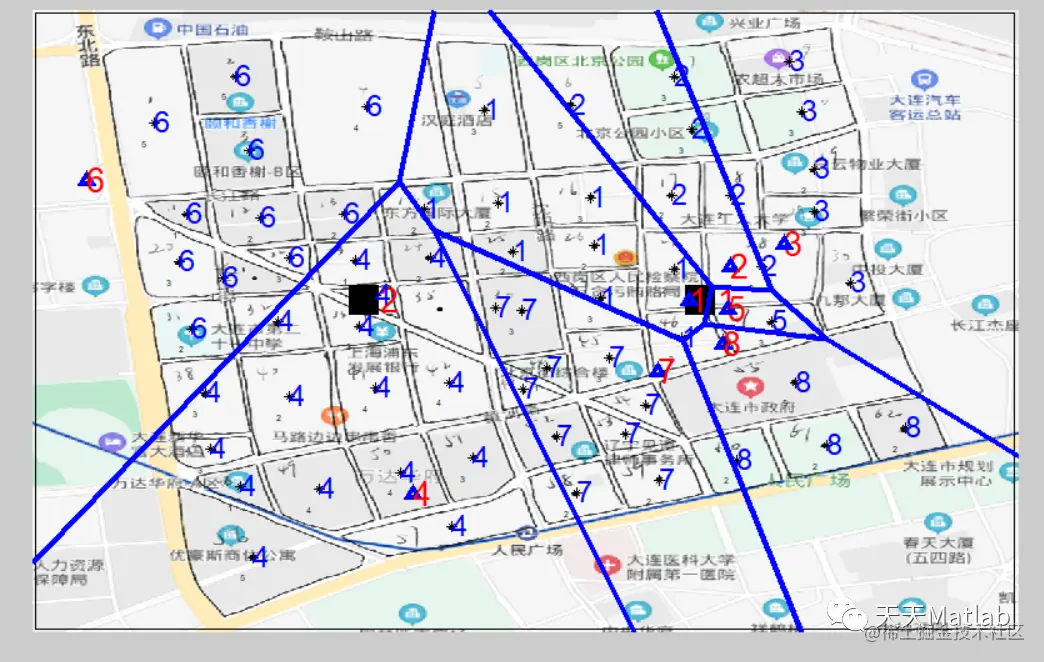Select the red hospital icon 大连医科大学附属第一医院
Screen dimensions: 1044x662
pyautogui.click(x=607, y=565)
